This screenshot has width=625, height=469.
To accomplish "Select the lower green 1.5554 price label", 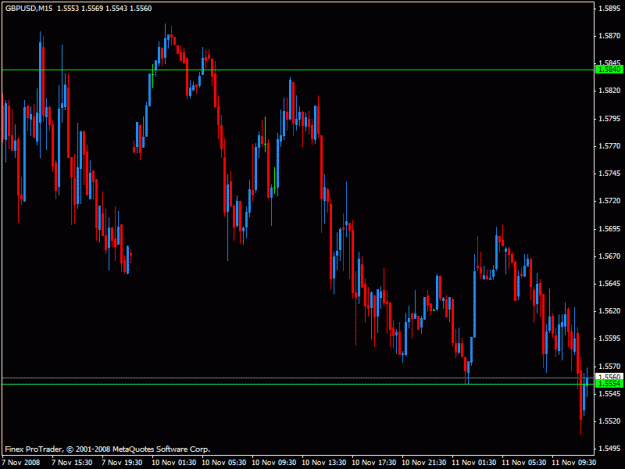I will pos(609,384).
